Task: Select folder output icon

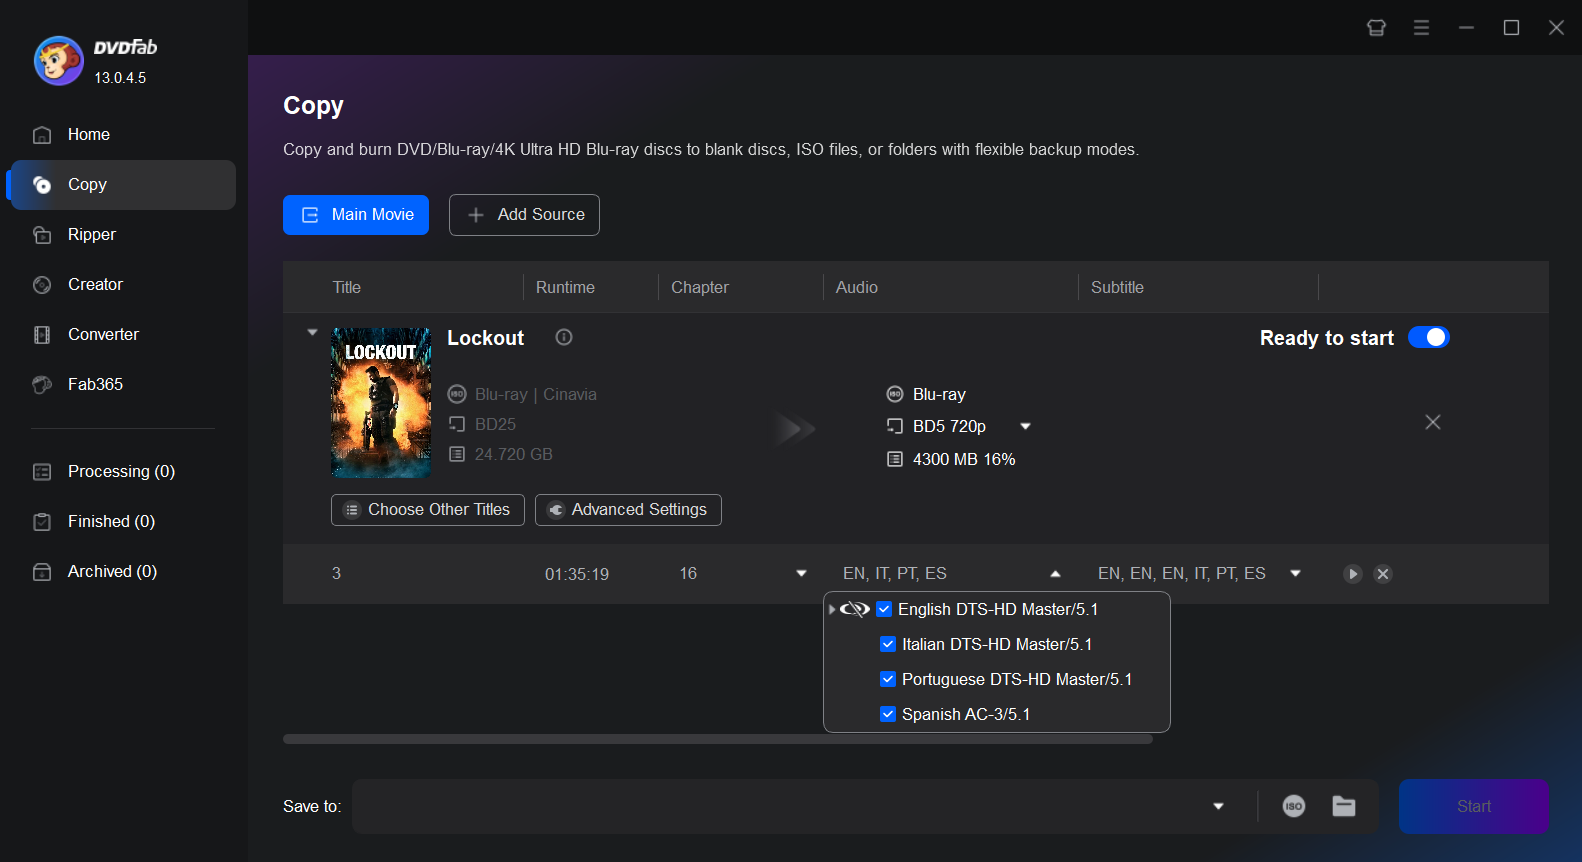Action: (x=1344, y=806)
